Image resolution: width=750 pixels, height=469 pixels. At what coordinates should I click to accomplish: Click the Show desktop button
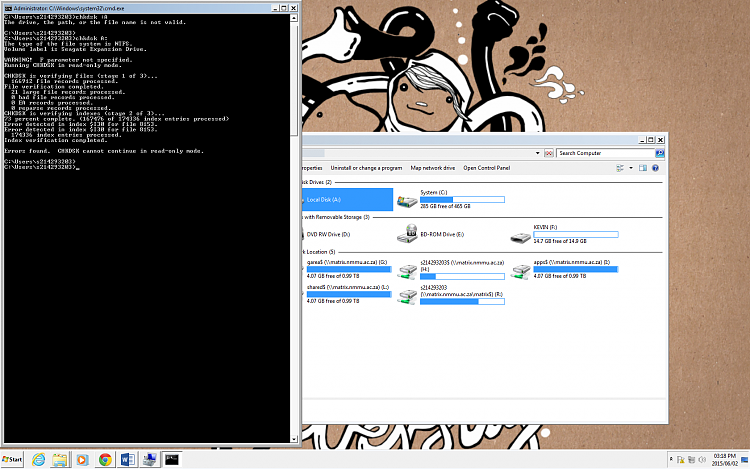tap(744, 460)
